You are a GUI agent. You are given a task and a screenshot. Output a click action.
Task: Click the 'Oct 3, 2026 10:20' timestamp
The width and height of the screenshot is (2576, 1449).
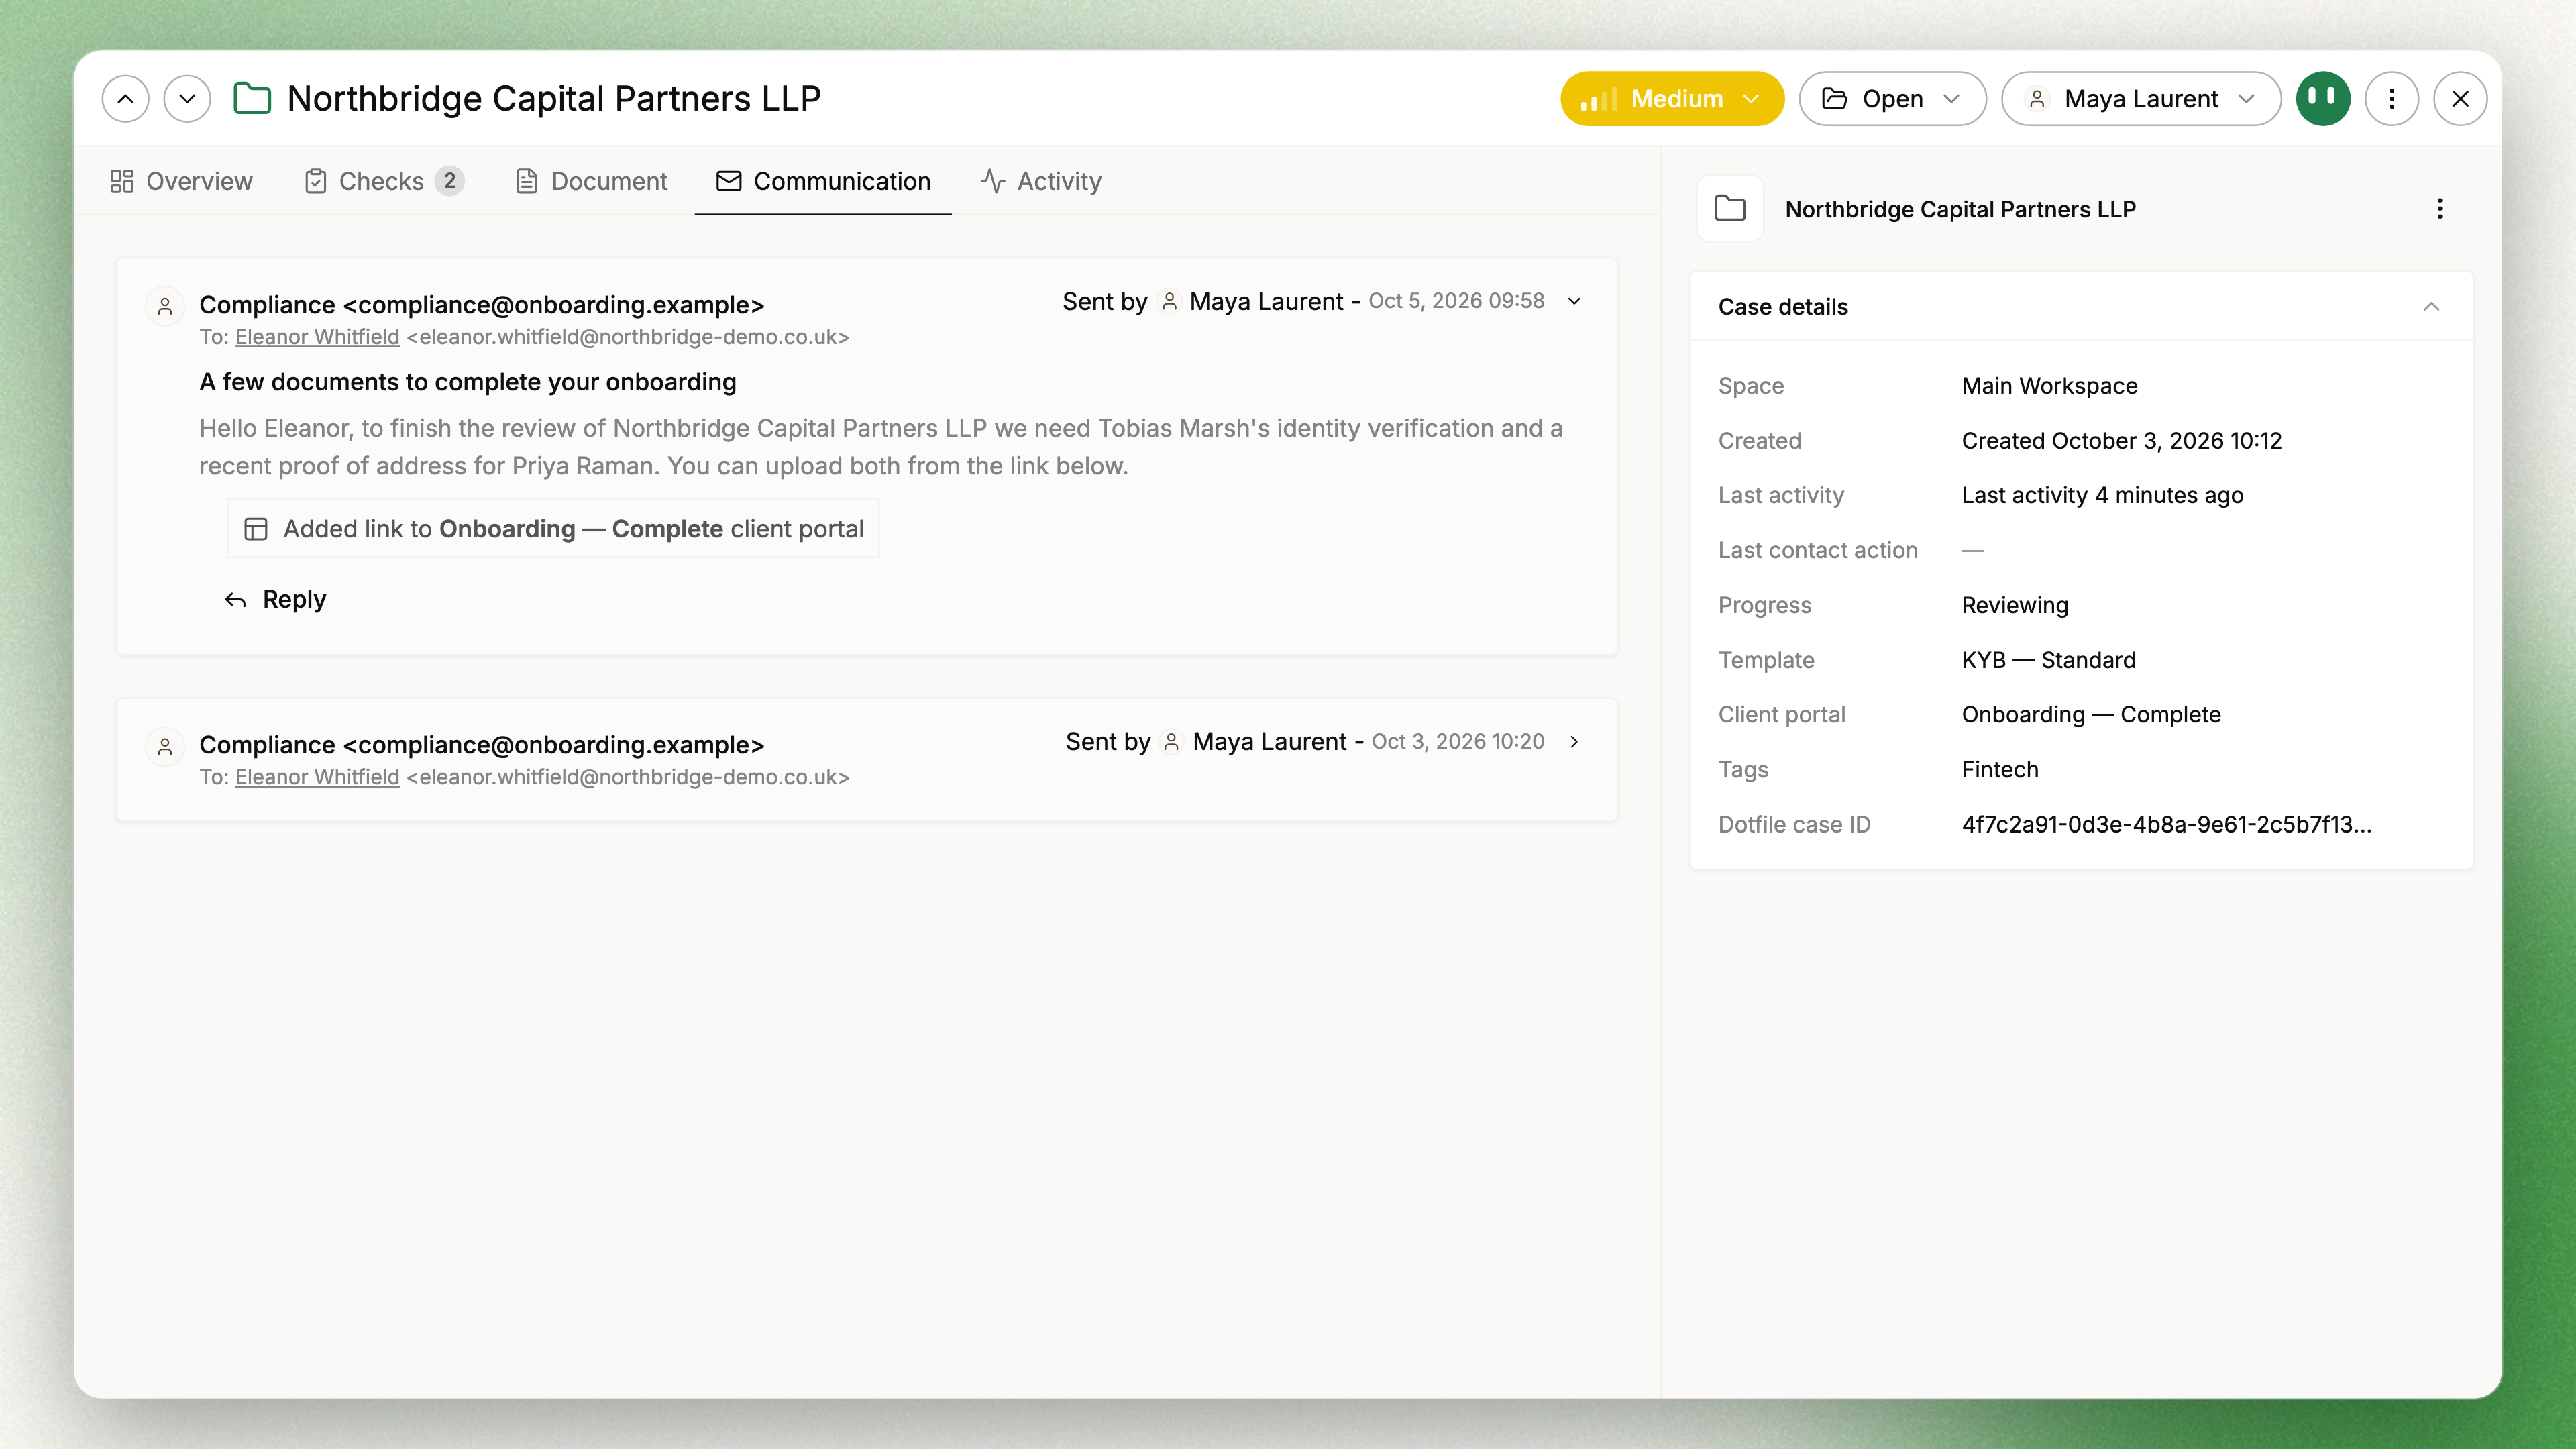point(1458,741)
